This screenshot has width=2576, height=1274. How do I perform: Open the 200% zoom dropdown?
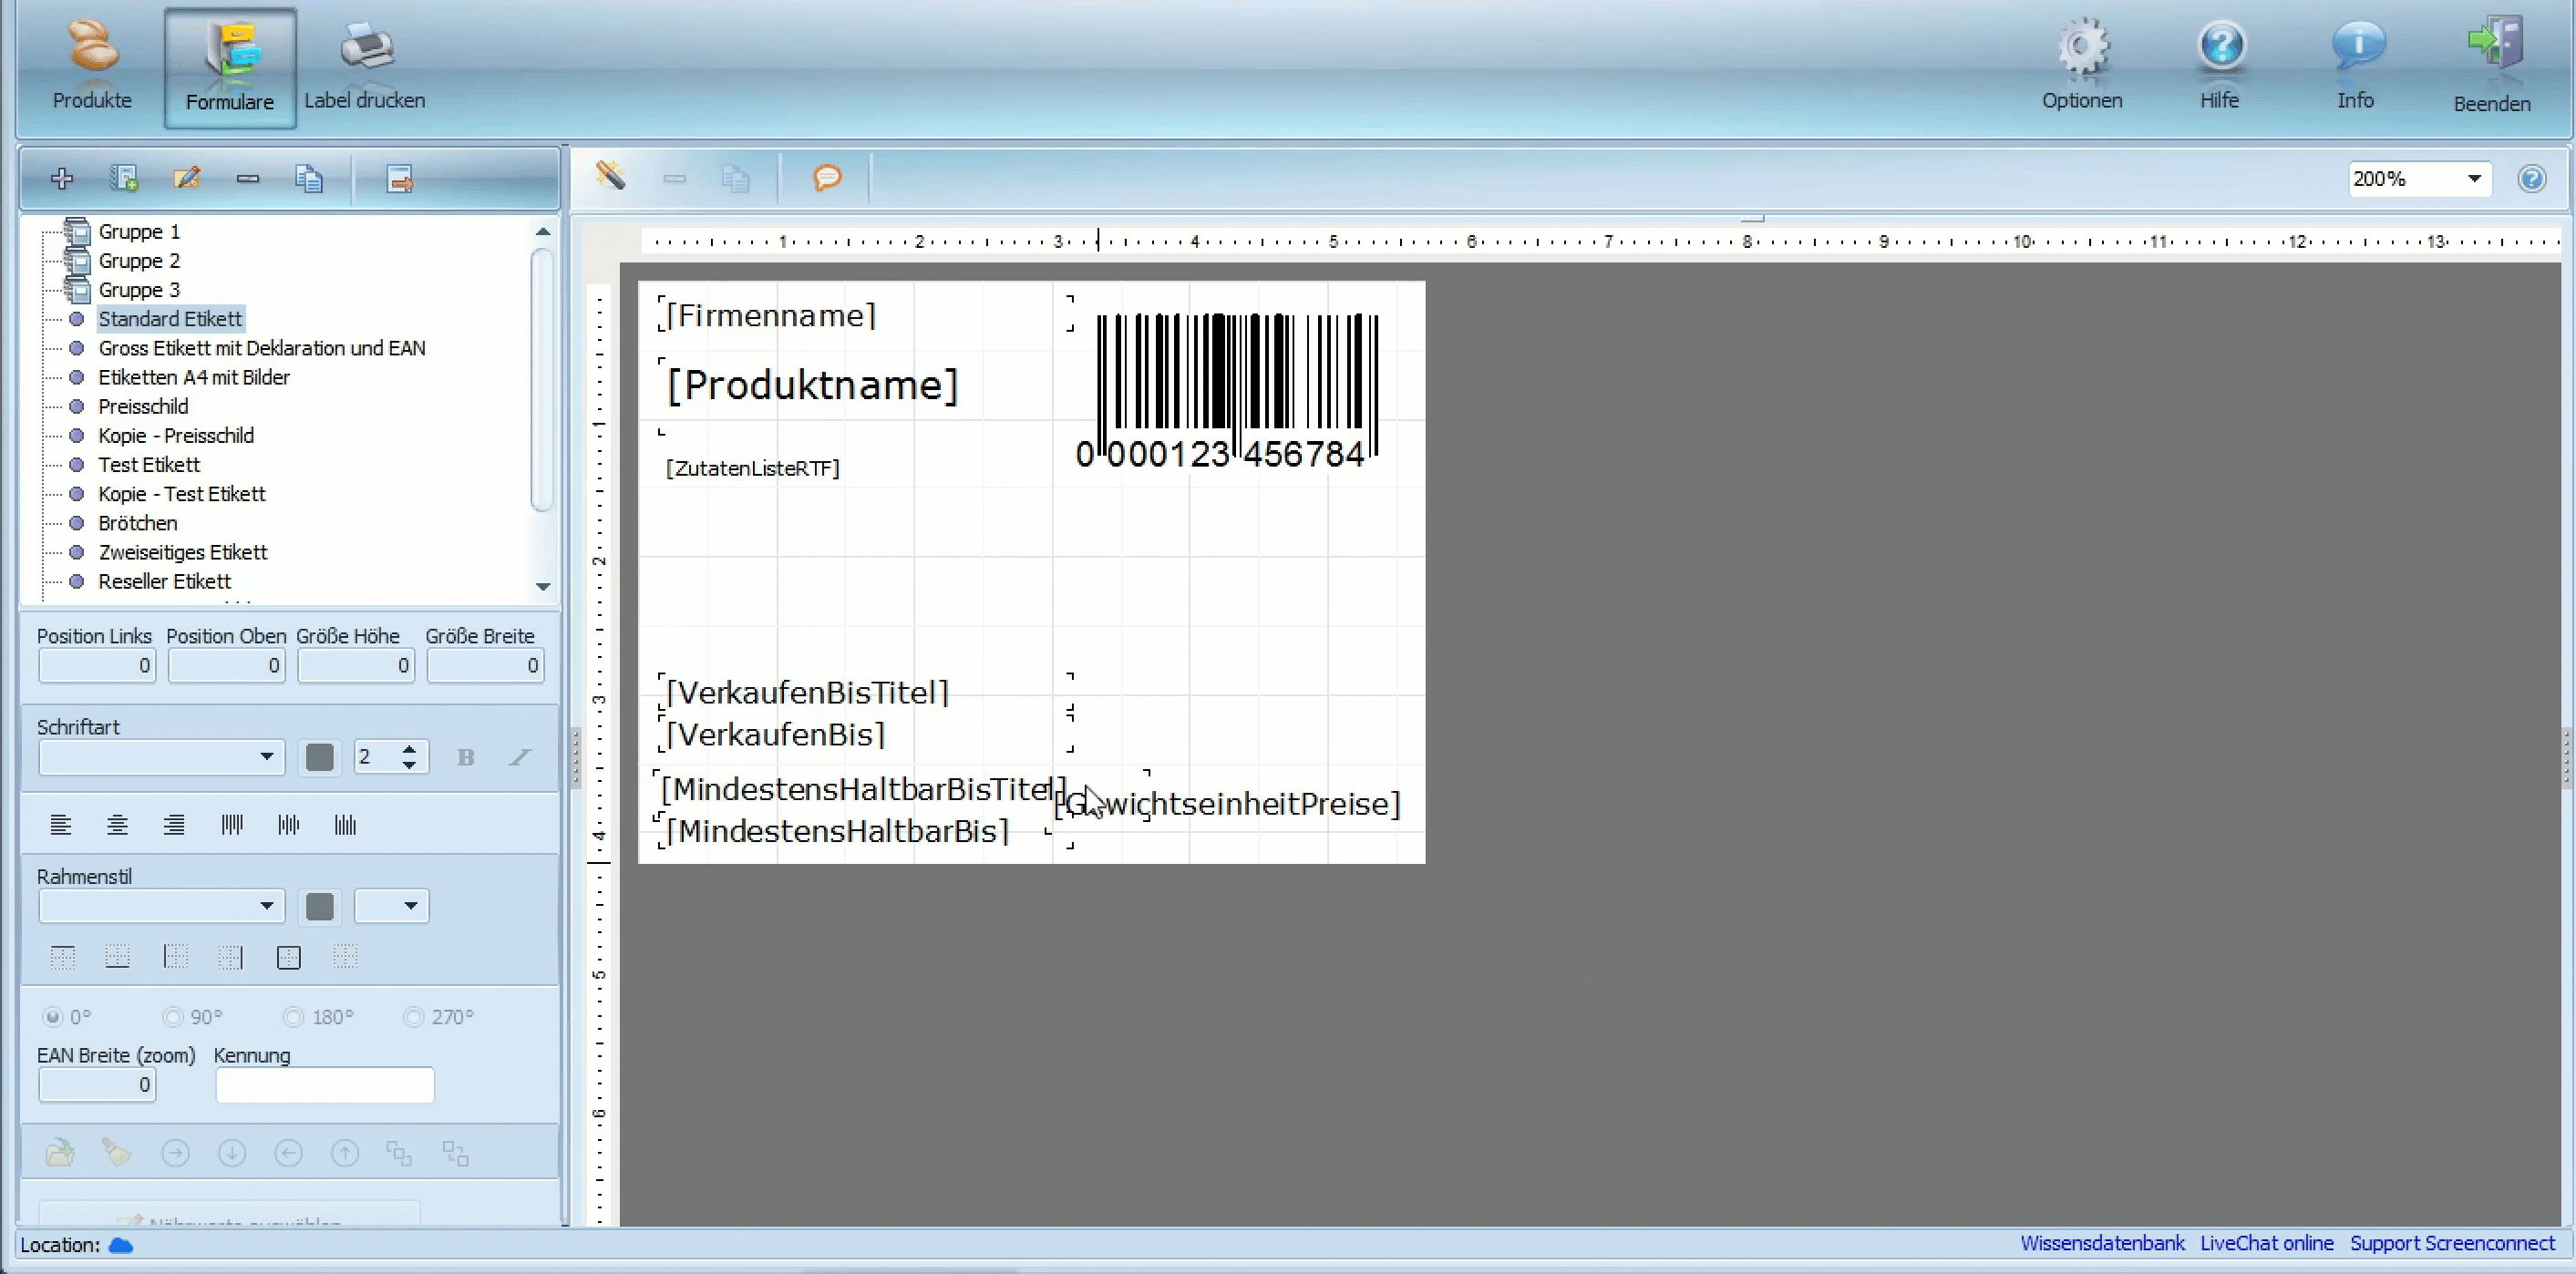tap(2474, 179)
